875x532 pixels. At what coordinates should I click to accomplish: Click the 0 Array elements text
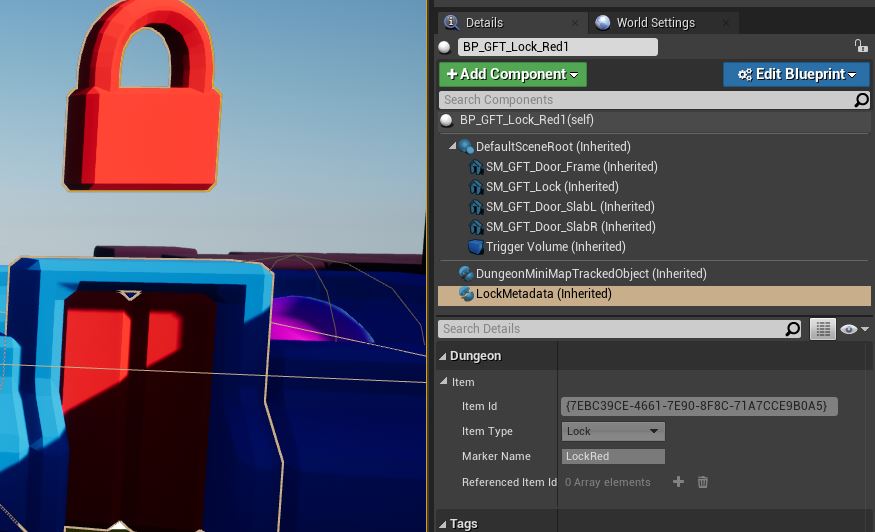(x=608, y=482)
